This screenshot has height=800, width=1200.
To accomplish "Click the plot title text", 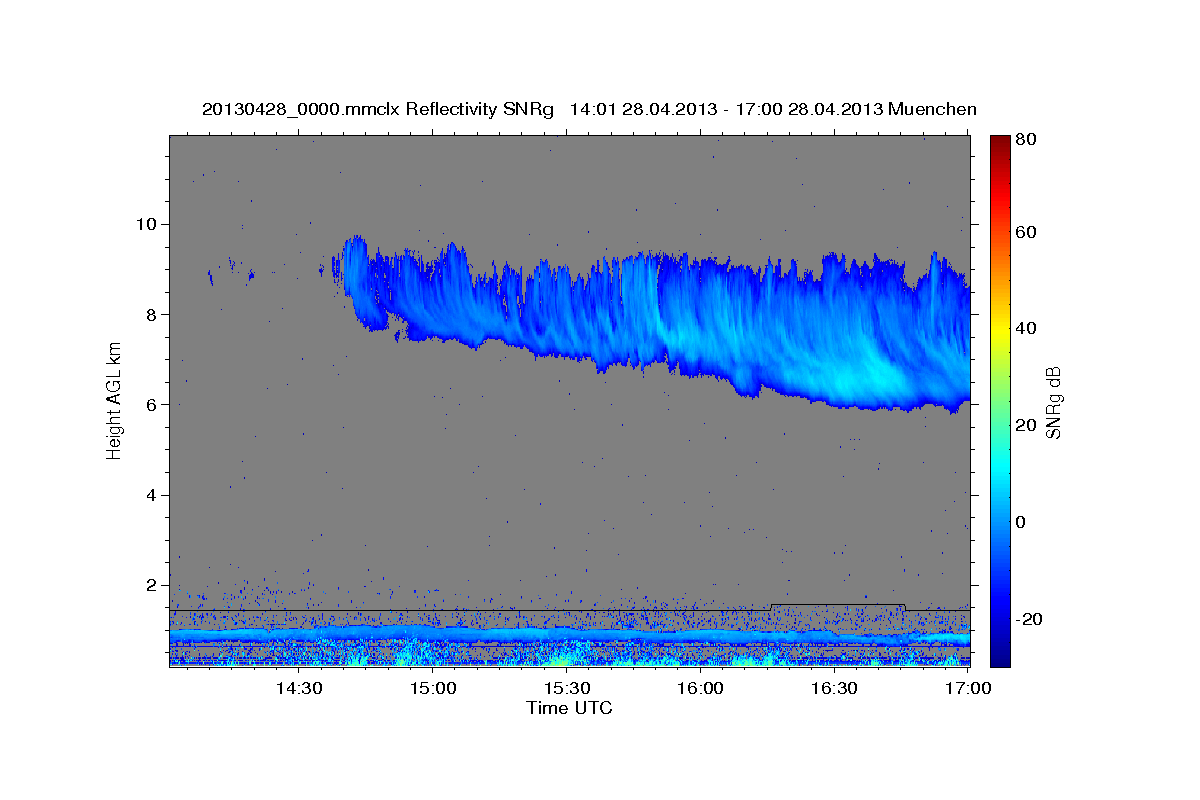I will point(589,109).
